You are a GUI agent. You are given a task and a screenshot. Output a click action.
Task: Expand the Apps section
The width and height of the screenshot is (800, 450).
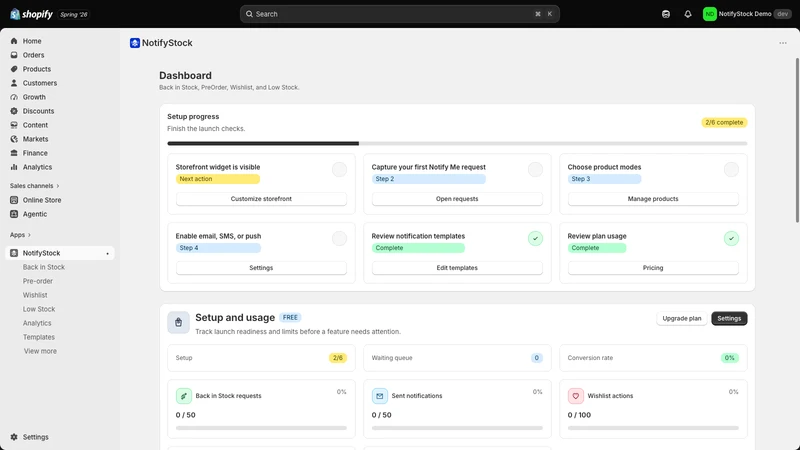click(x=20, y=235)
